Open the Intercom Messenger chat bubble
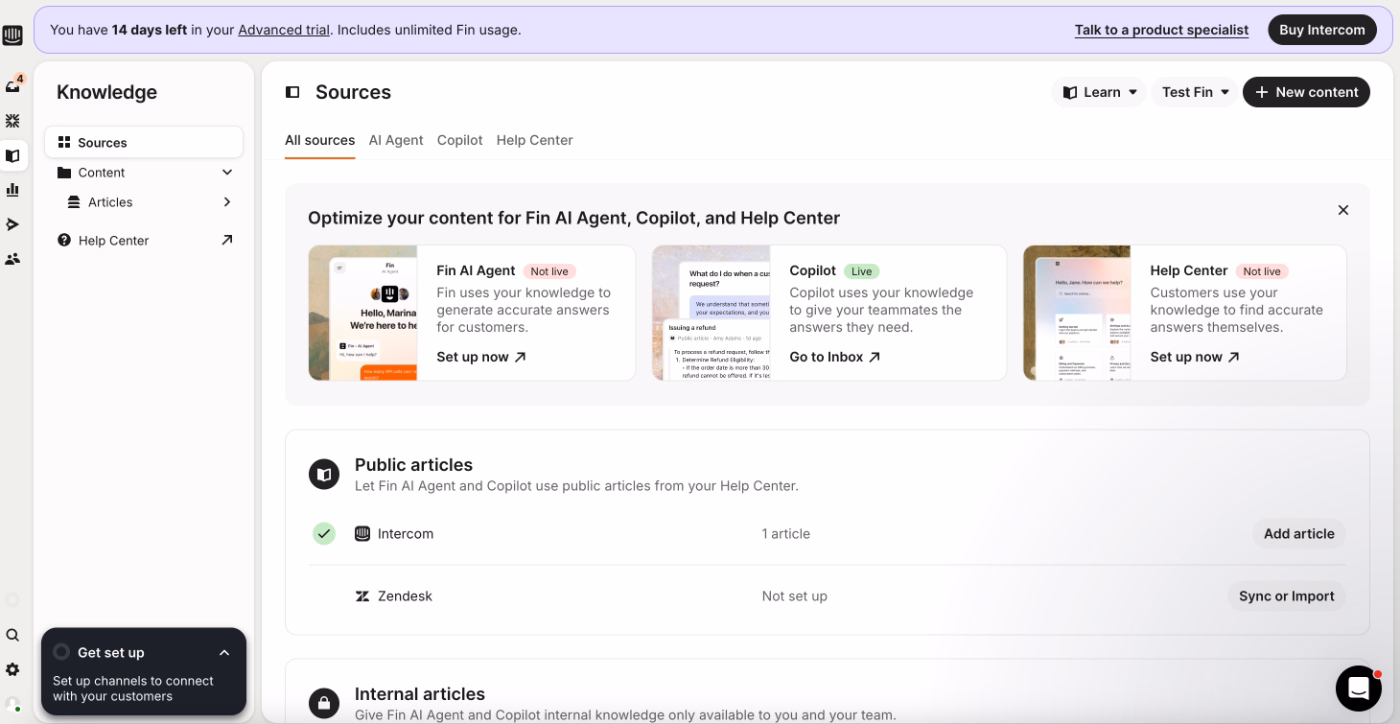 pyautogui.click(x=1358, y=687)
